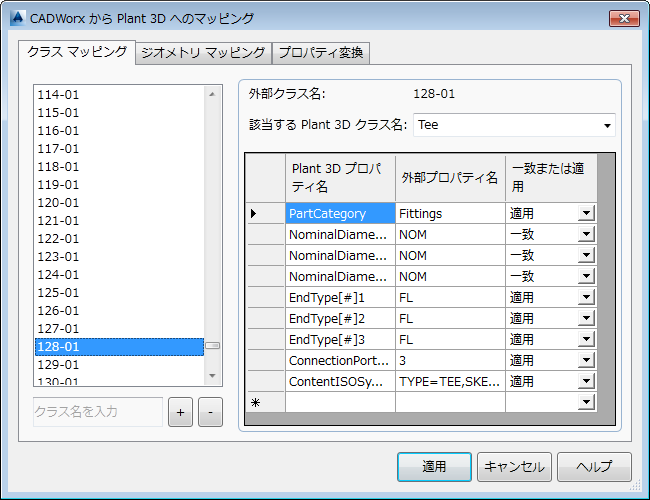Screen dimensions: 650x500
Task: Click class list scrollbar down arrow
Action: (212, 376)
